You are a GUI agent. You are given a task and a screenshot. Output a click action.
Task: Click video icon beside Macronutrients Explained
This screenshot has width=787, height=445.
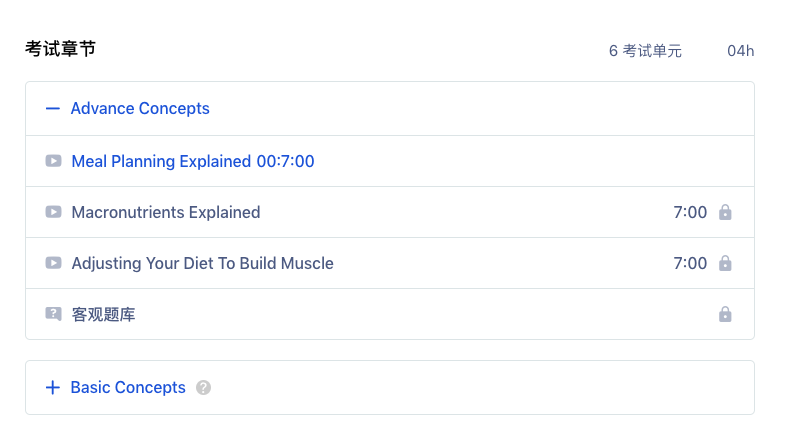pyautogui.click(x=53, y=212)
